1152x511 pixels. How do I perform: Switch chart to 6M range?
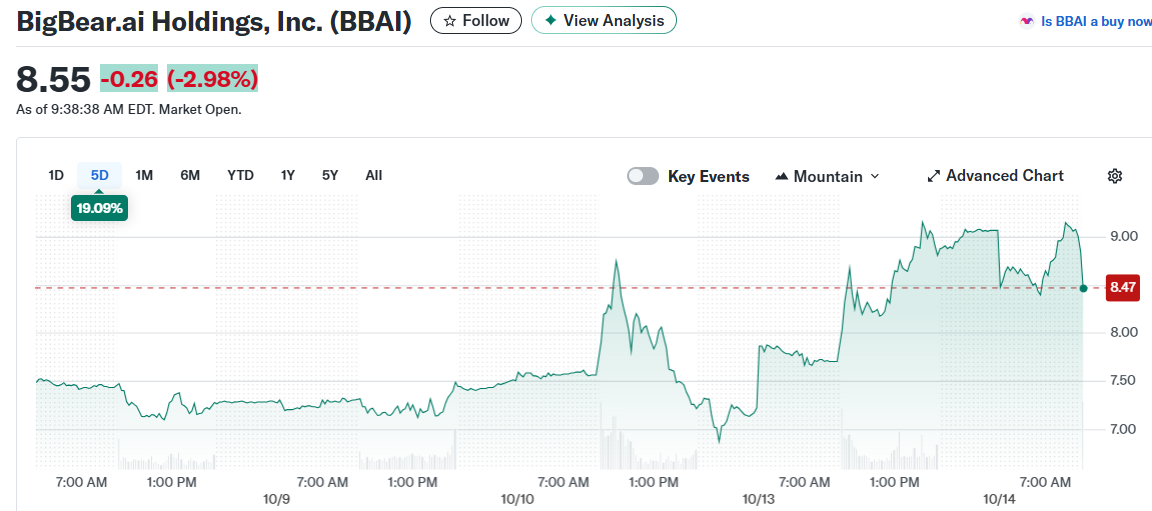tap(190, 175)
